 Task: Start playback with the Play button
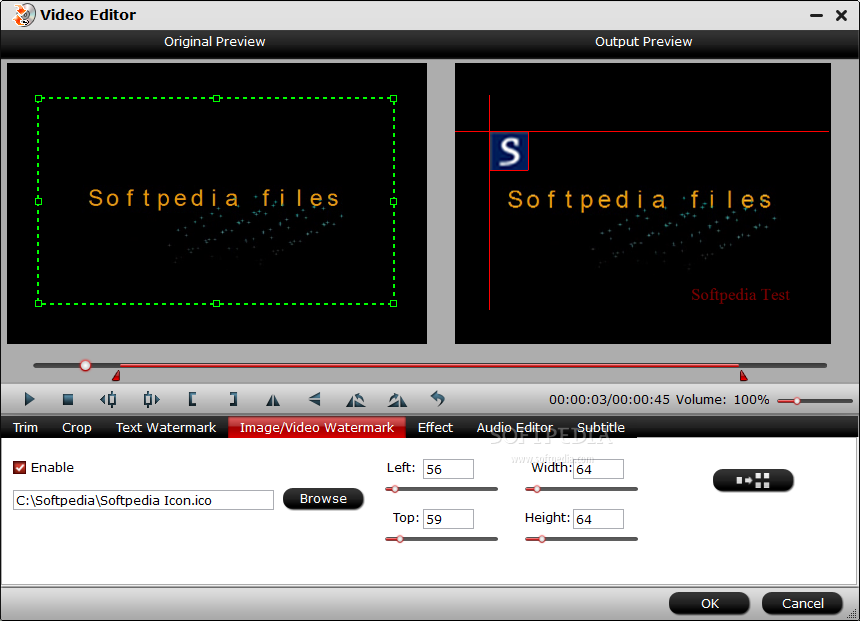tap(29, 399)
